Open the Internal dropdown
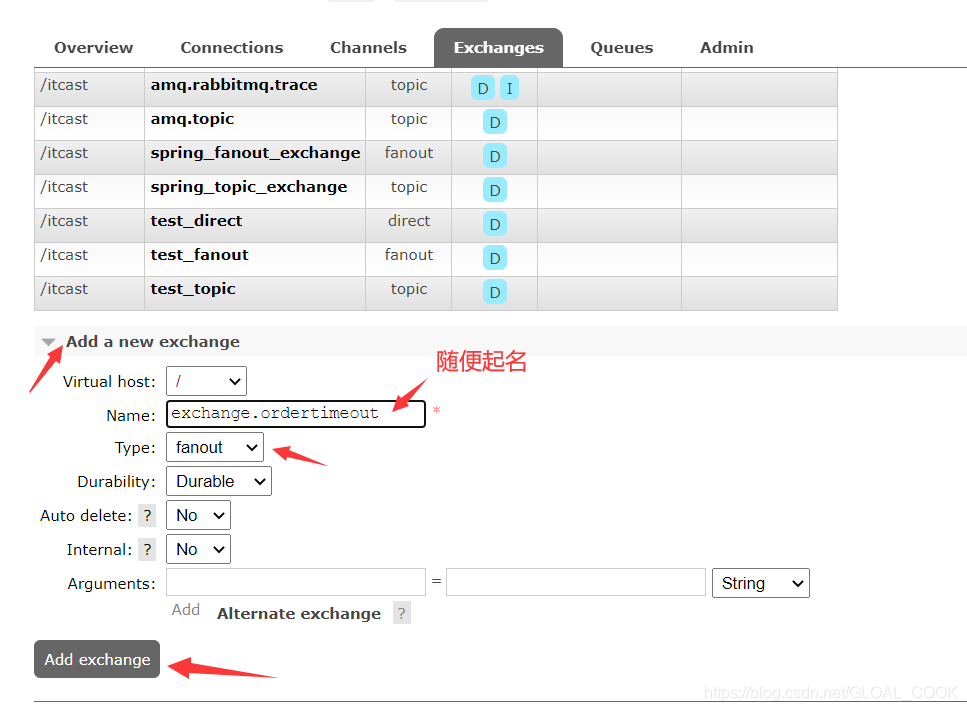This screenshot has height=711, width=967. (198, 549)
